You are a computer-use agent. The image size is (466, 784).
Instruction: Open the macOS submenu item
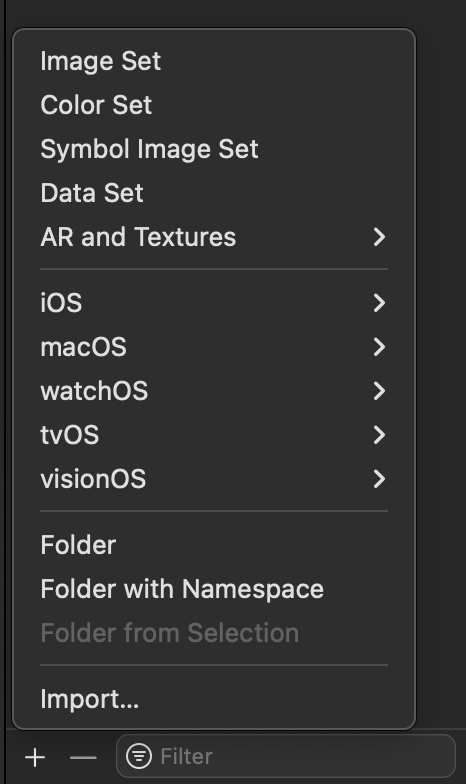tap(214, 347)
